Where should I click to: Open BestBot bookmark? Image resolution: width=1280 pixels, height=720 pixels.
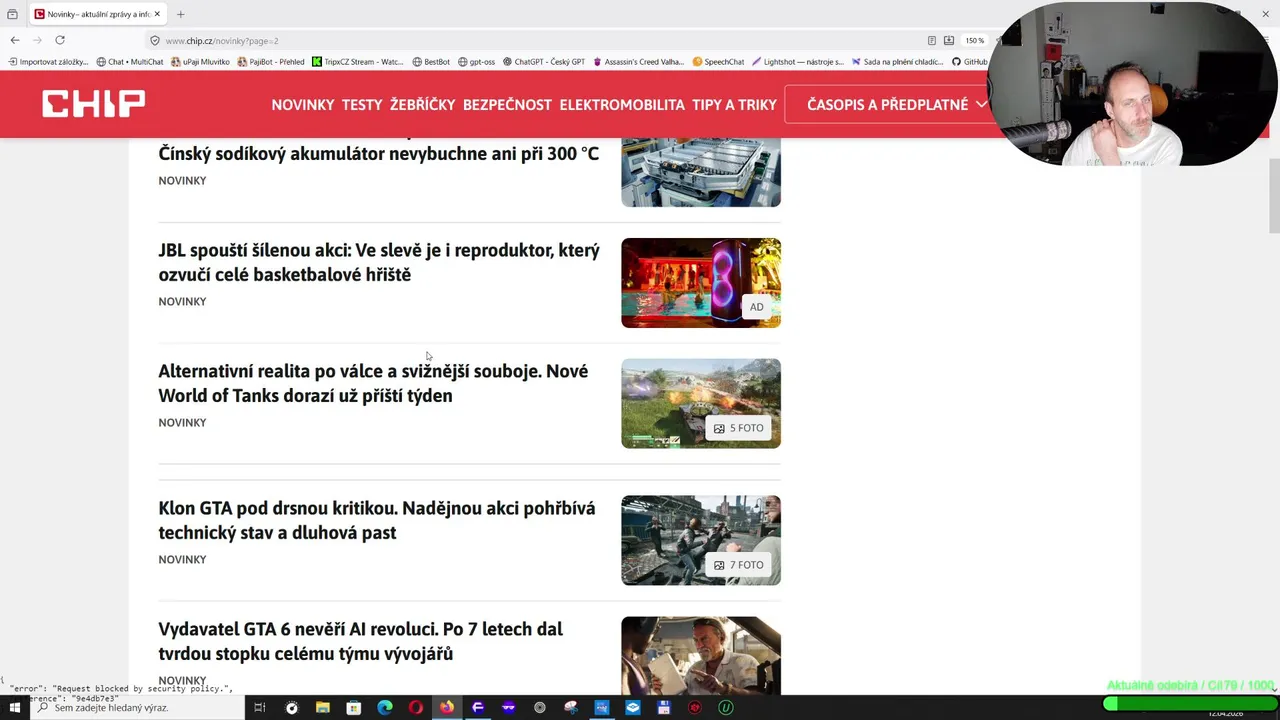tap(431, 62)
